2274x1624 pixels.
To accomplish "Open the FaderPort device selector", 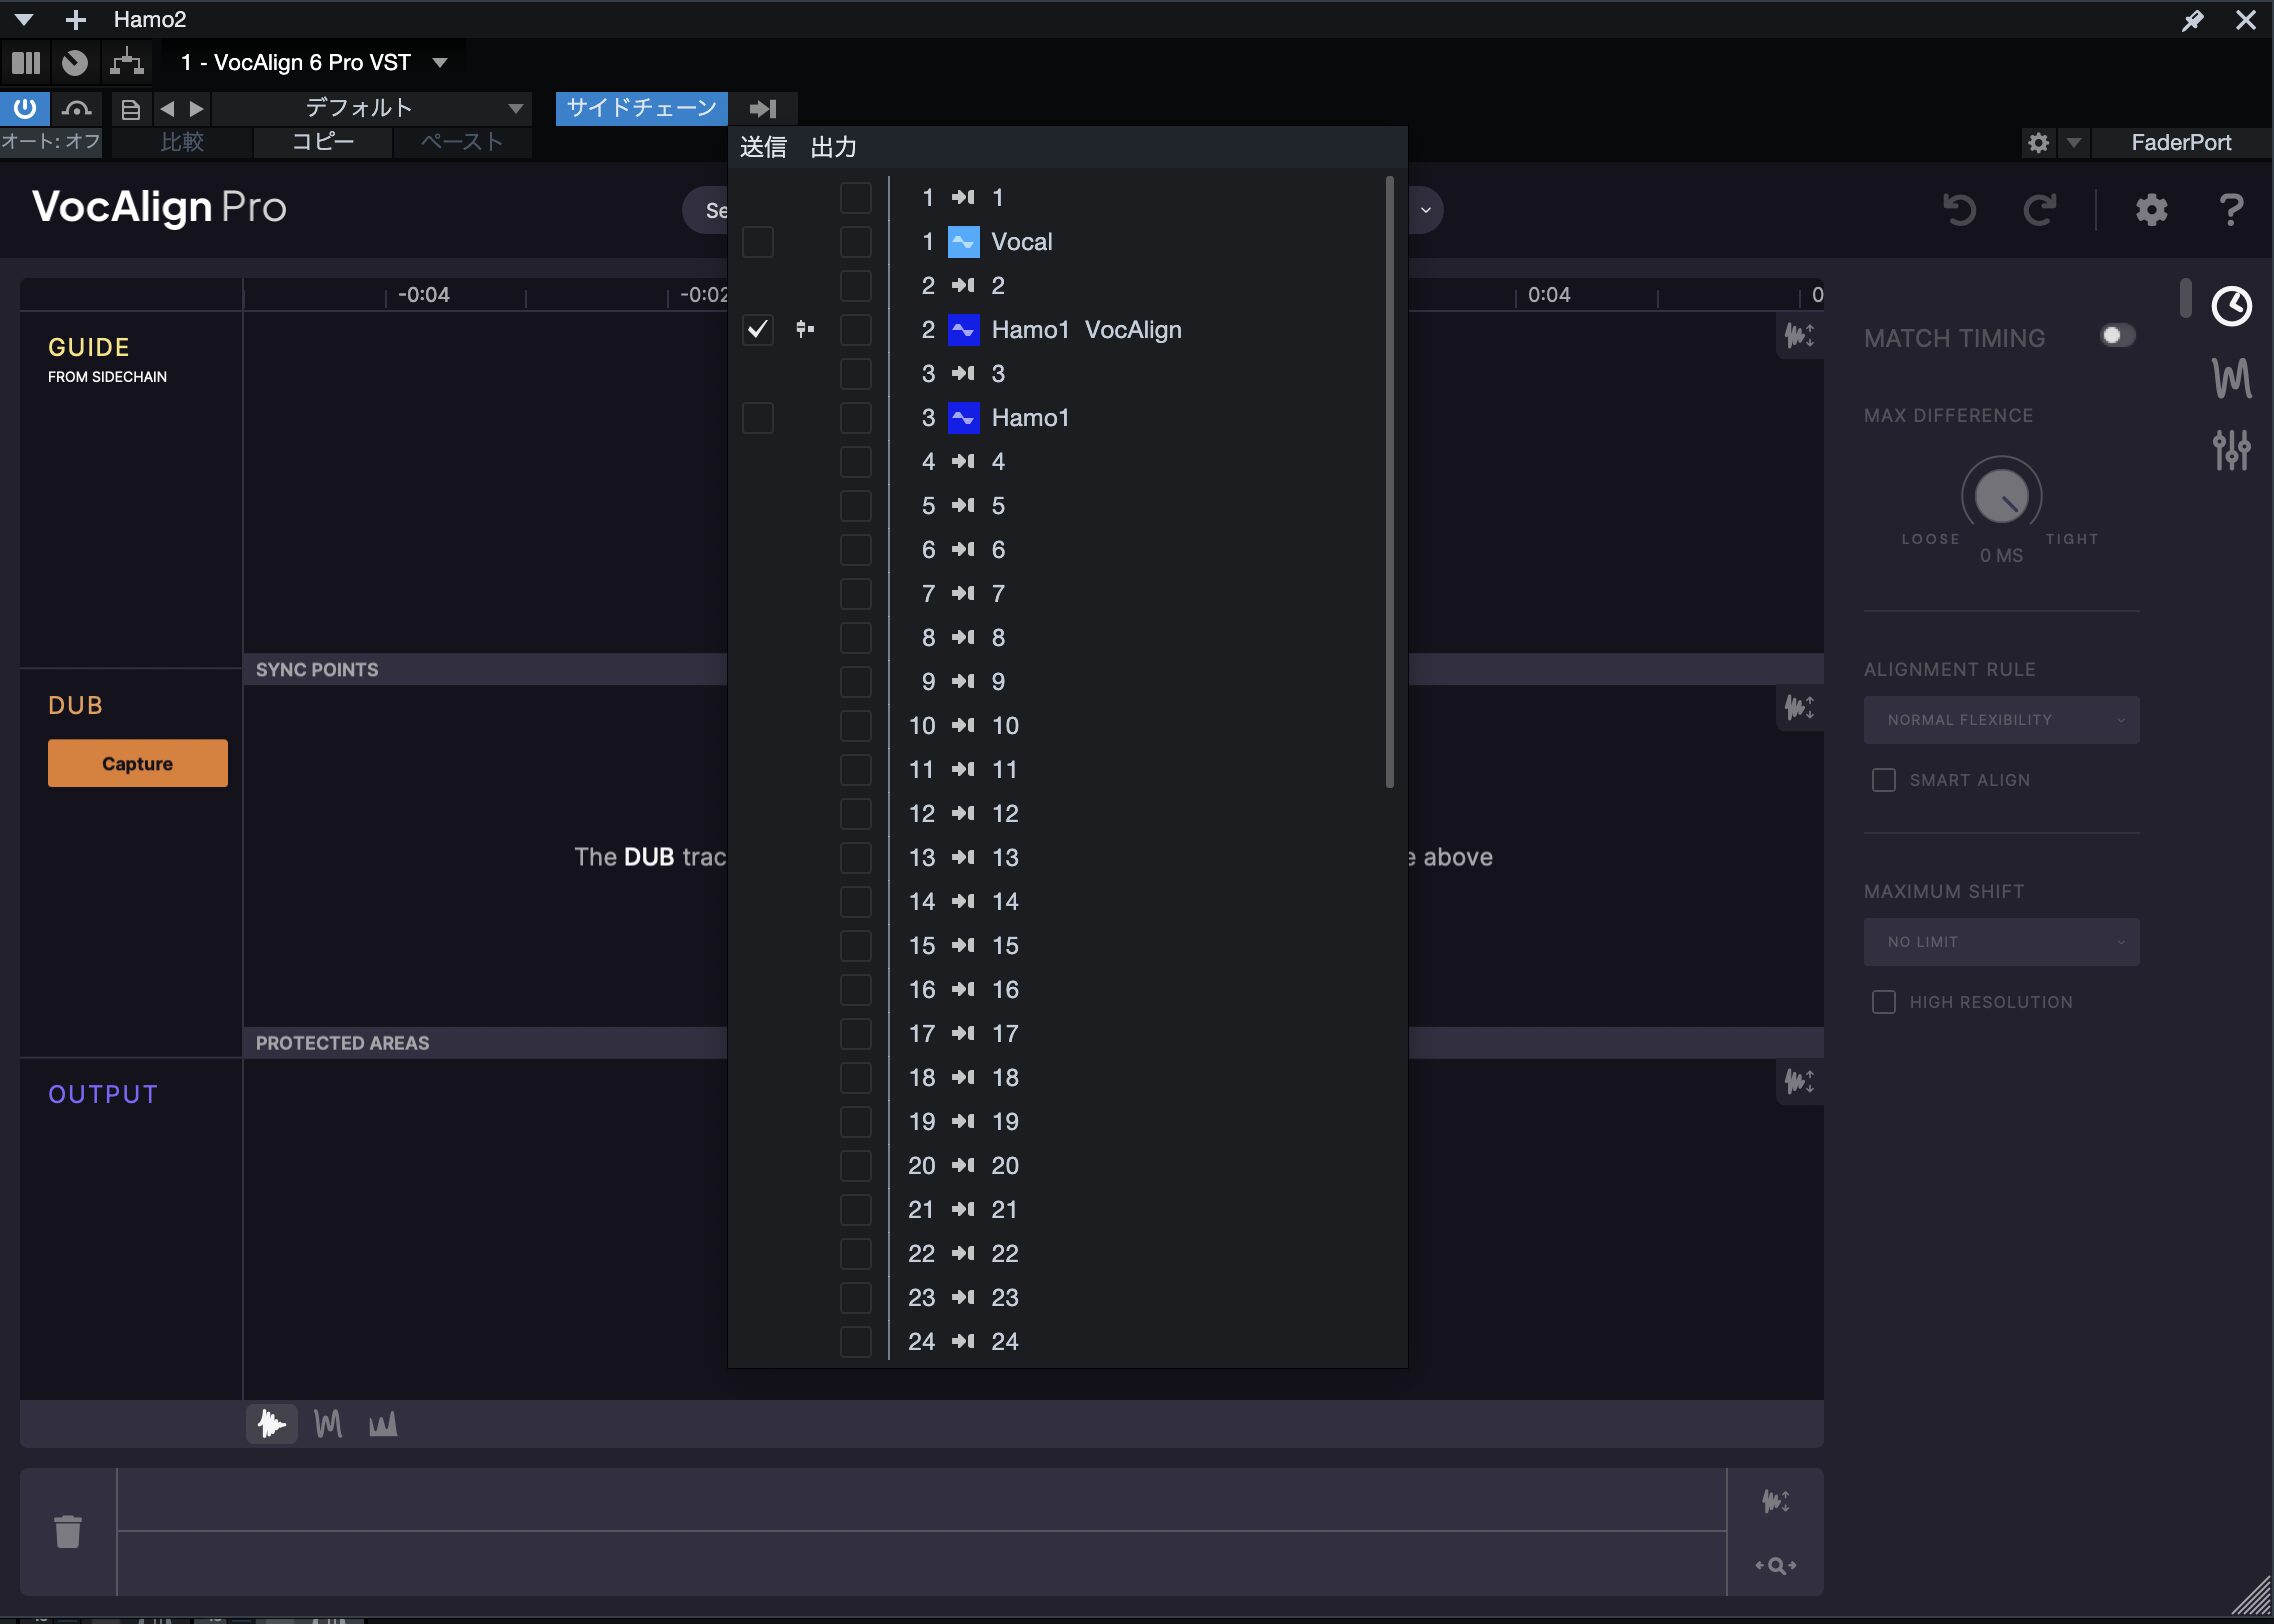I will pos(2181,143).
